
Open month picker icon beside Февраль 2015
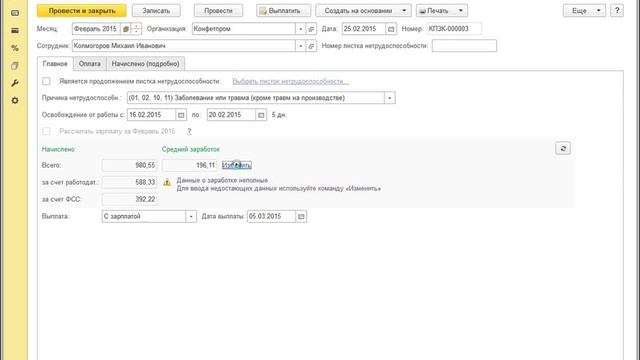(x=126, y=29)
